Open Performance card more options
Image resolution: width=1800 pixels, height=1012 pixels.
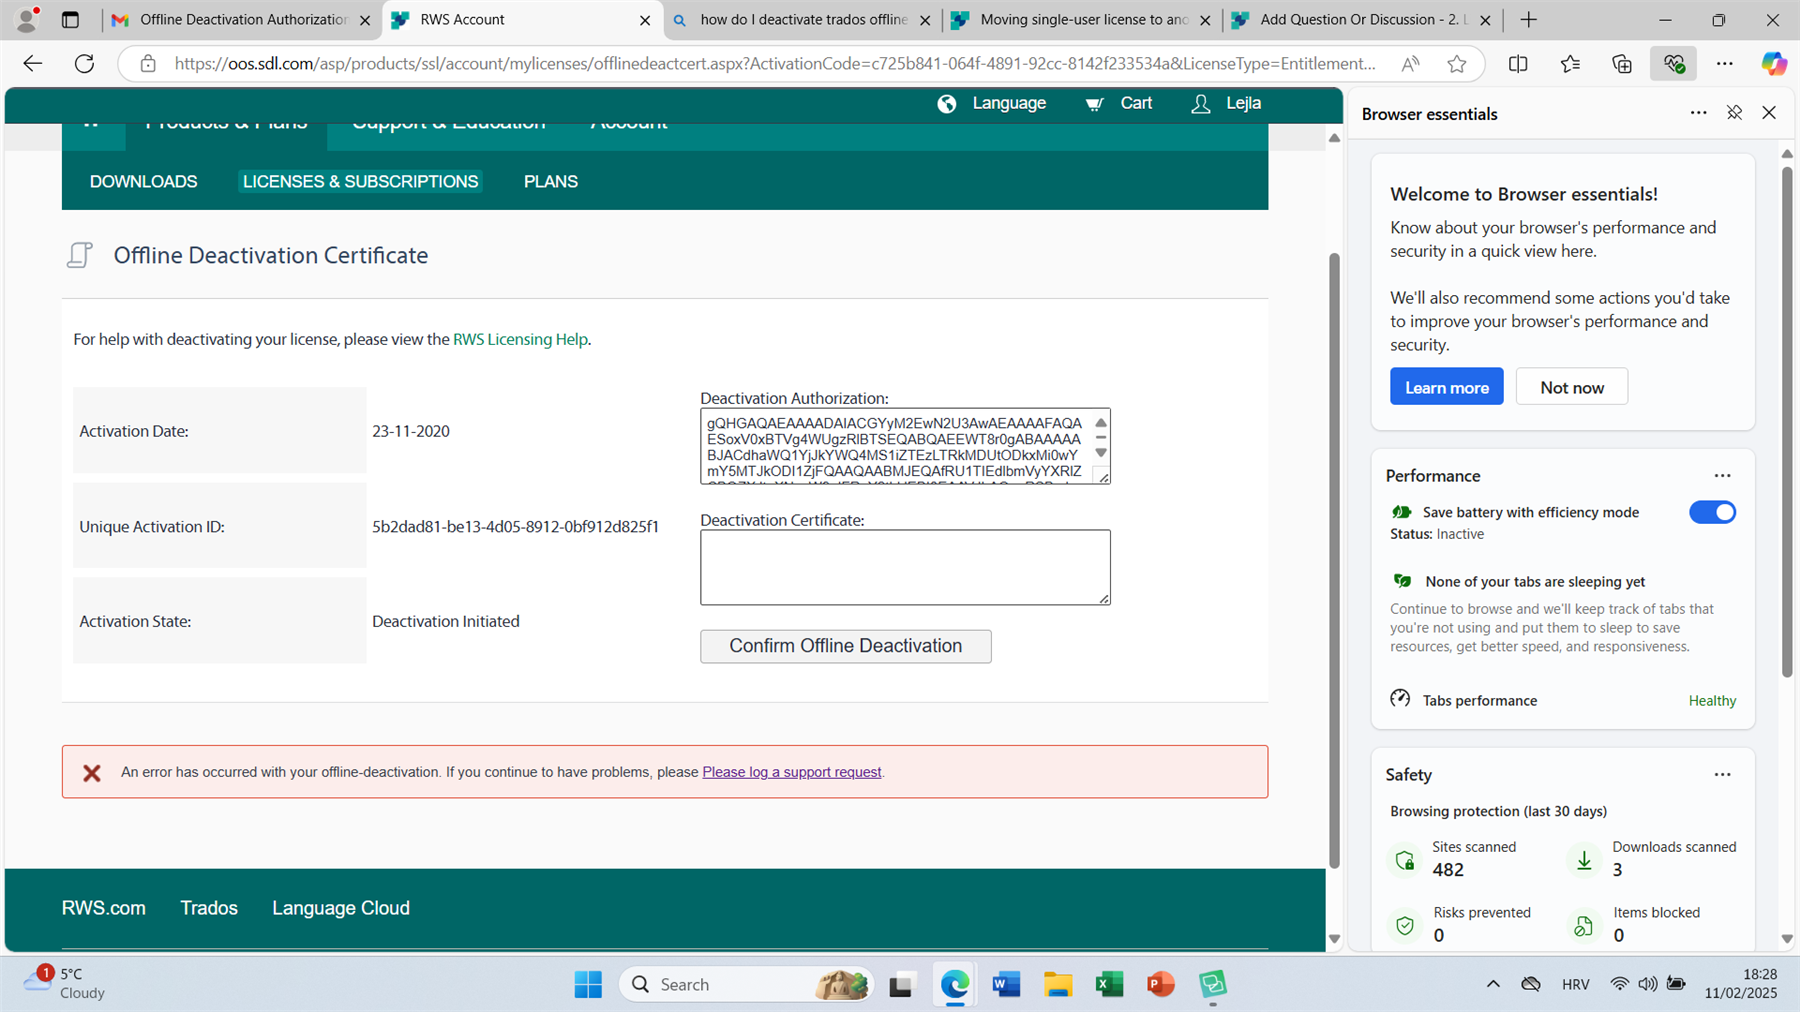click(1722, 476)
